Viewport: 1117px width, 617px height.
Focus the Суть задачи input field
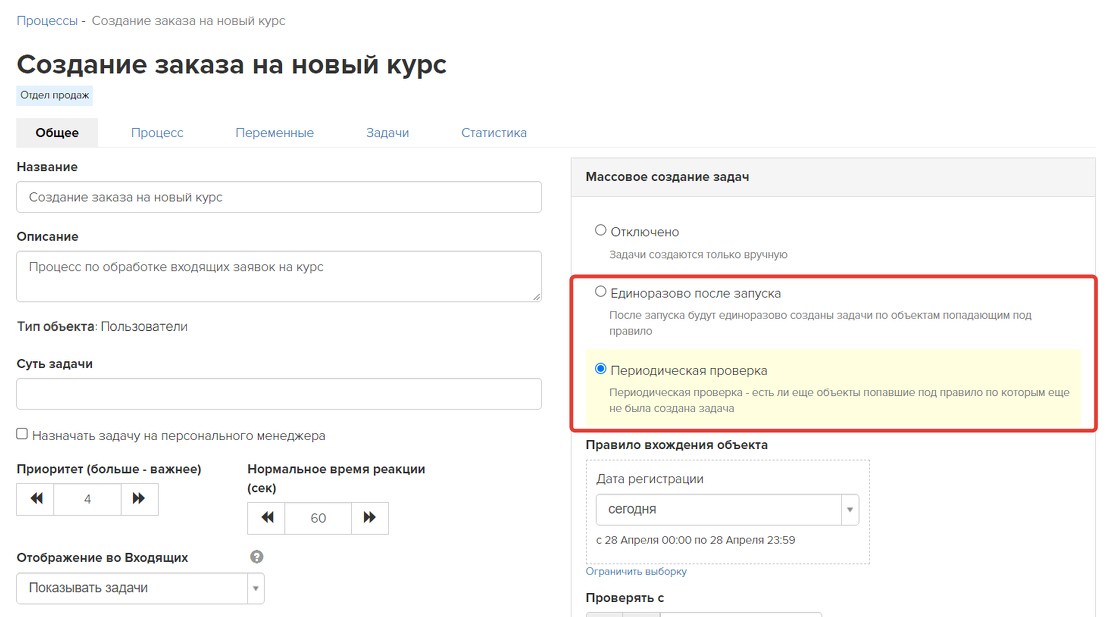(x=279, y=394)
